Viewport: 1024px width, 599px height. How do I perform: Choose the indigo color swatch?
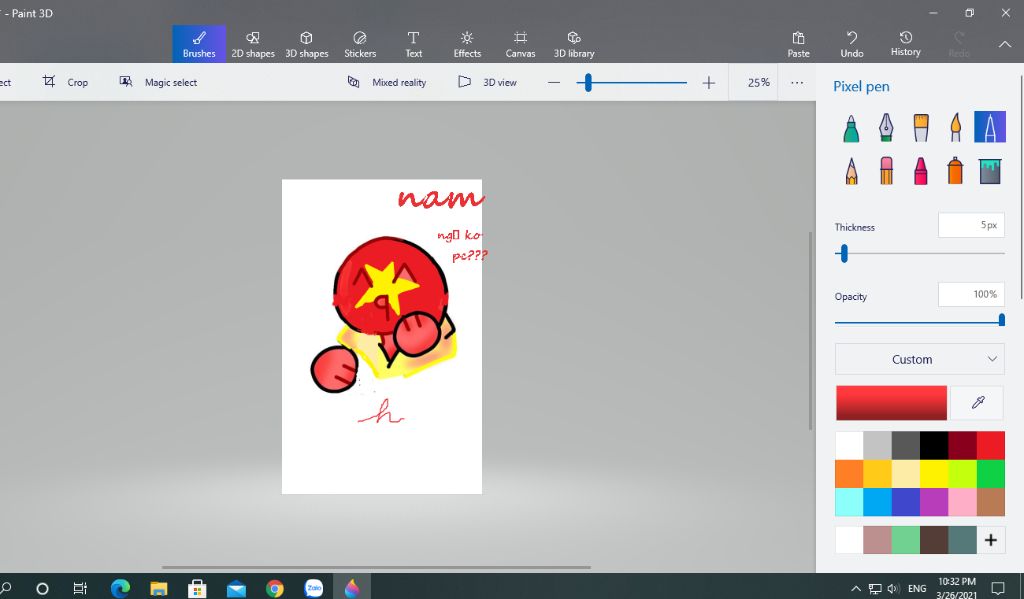tap(906, 502)
